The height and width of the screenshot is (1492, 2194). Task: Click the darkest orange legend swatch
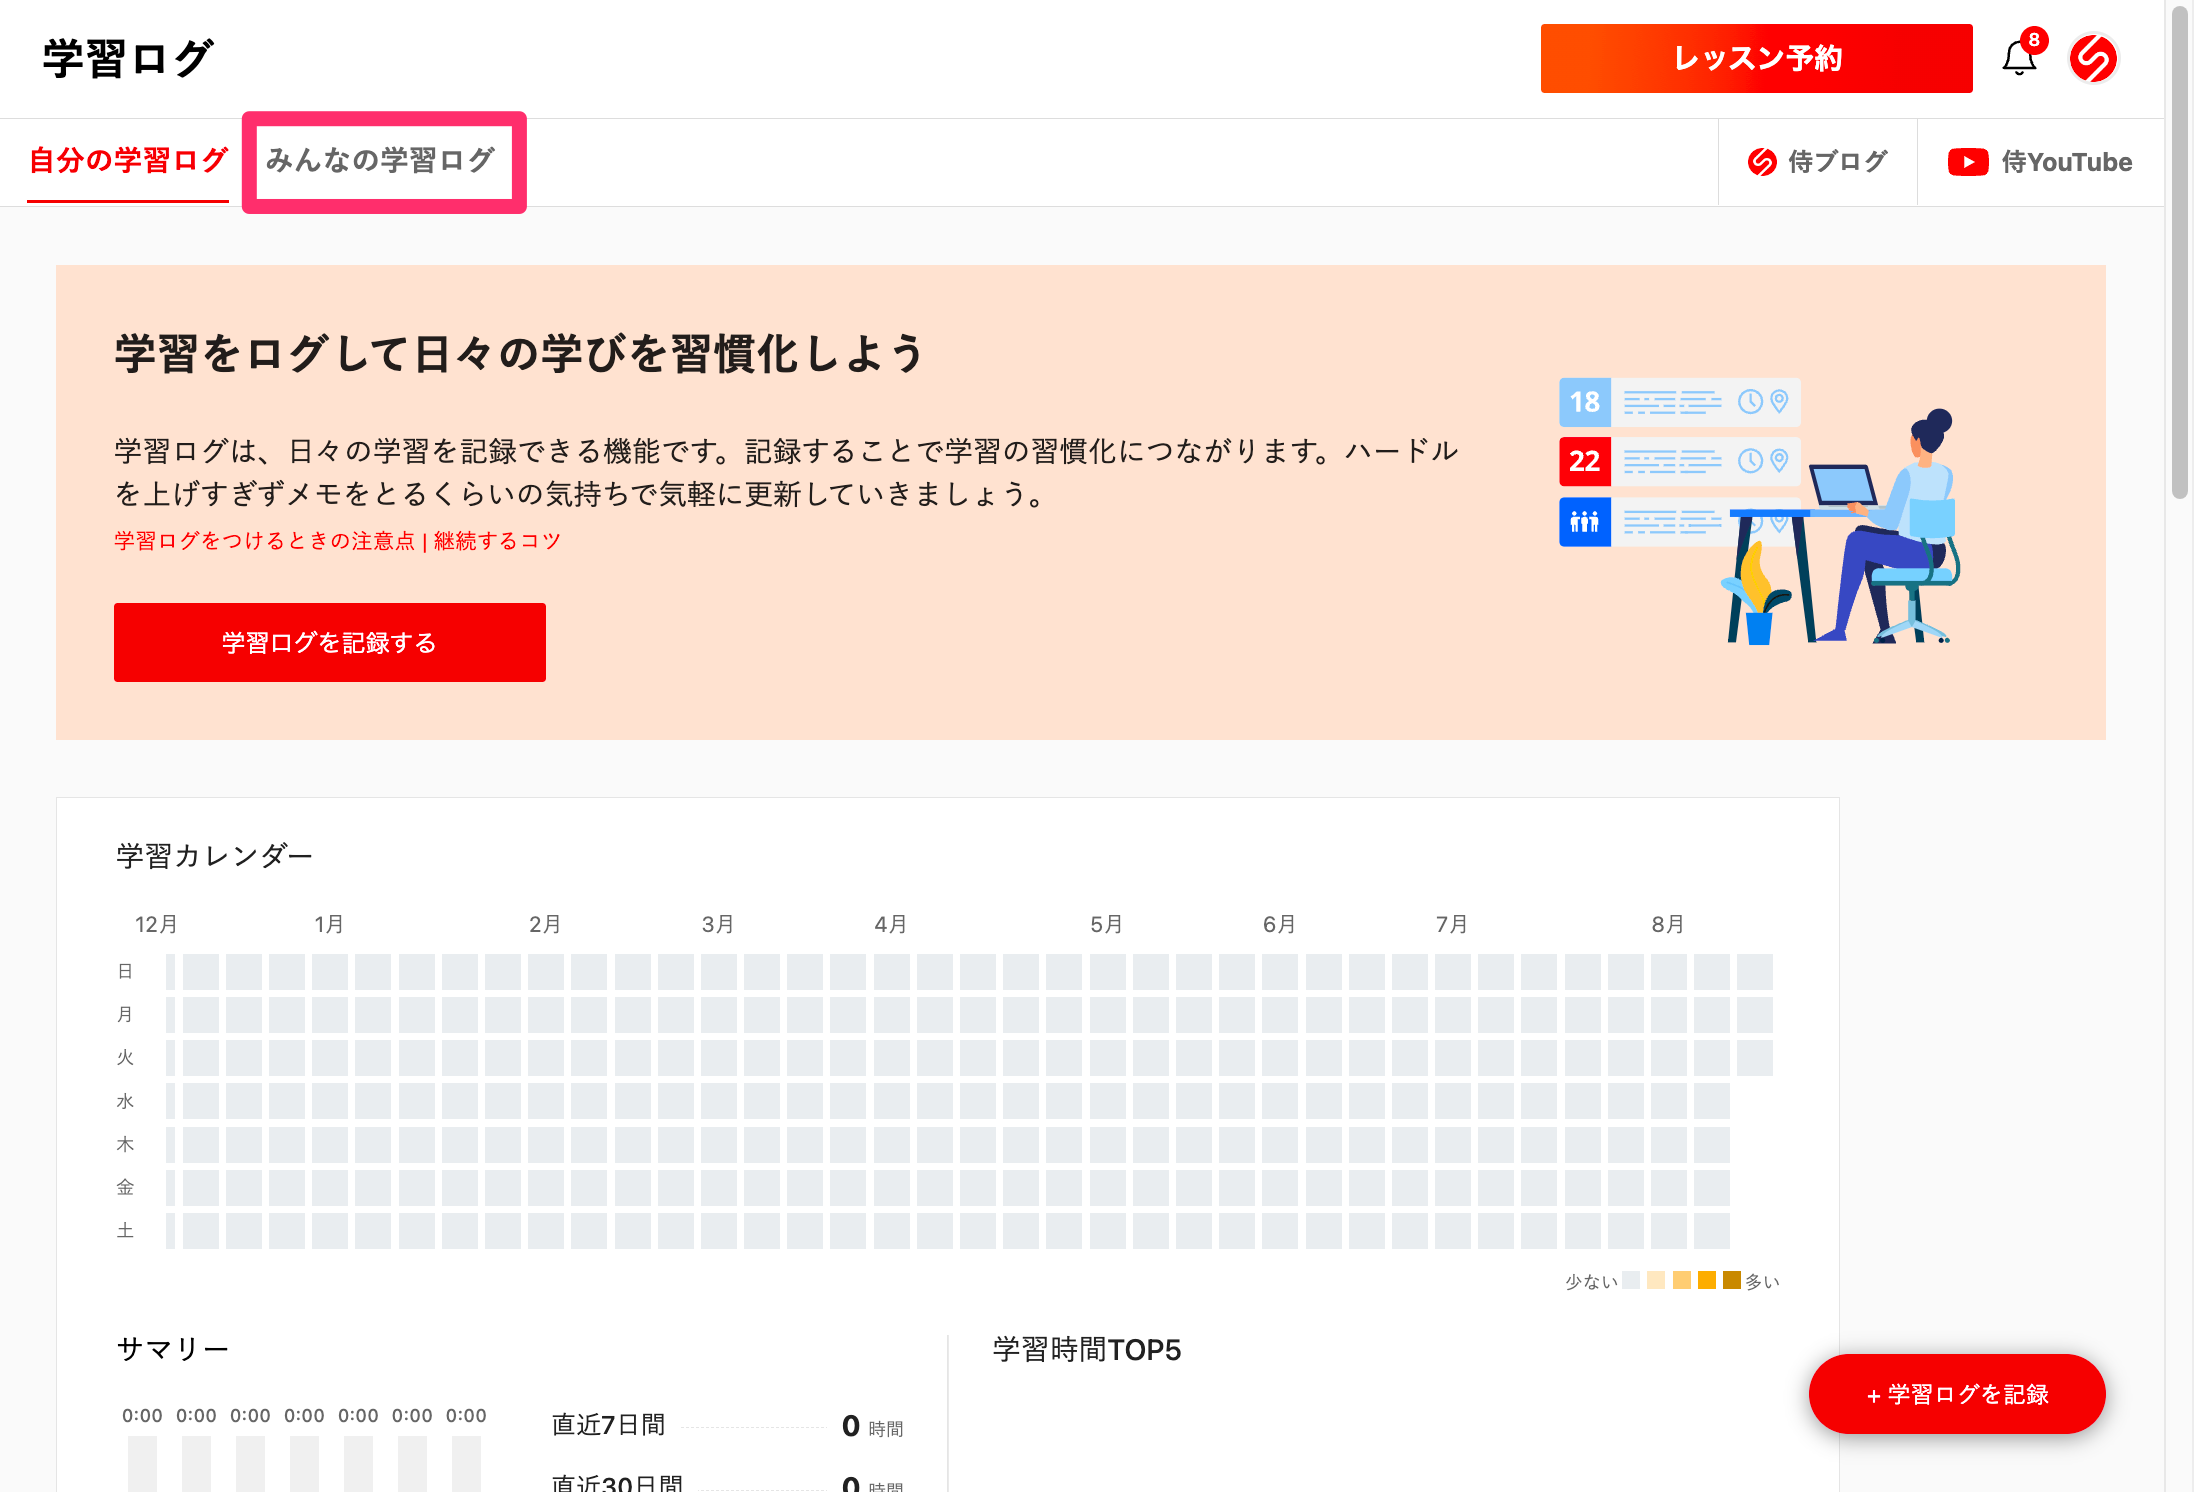[1732, 1280]
